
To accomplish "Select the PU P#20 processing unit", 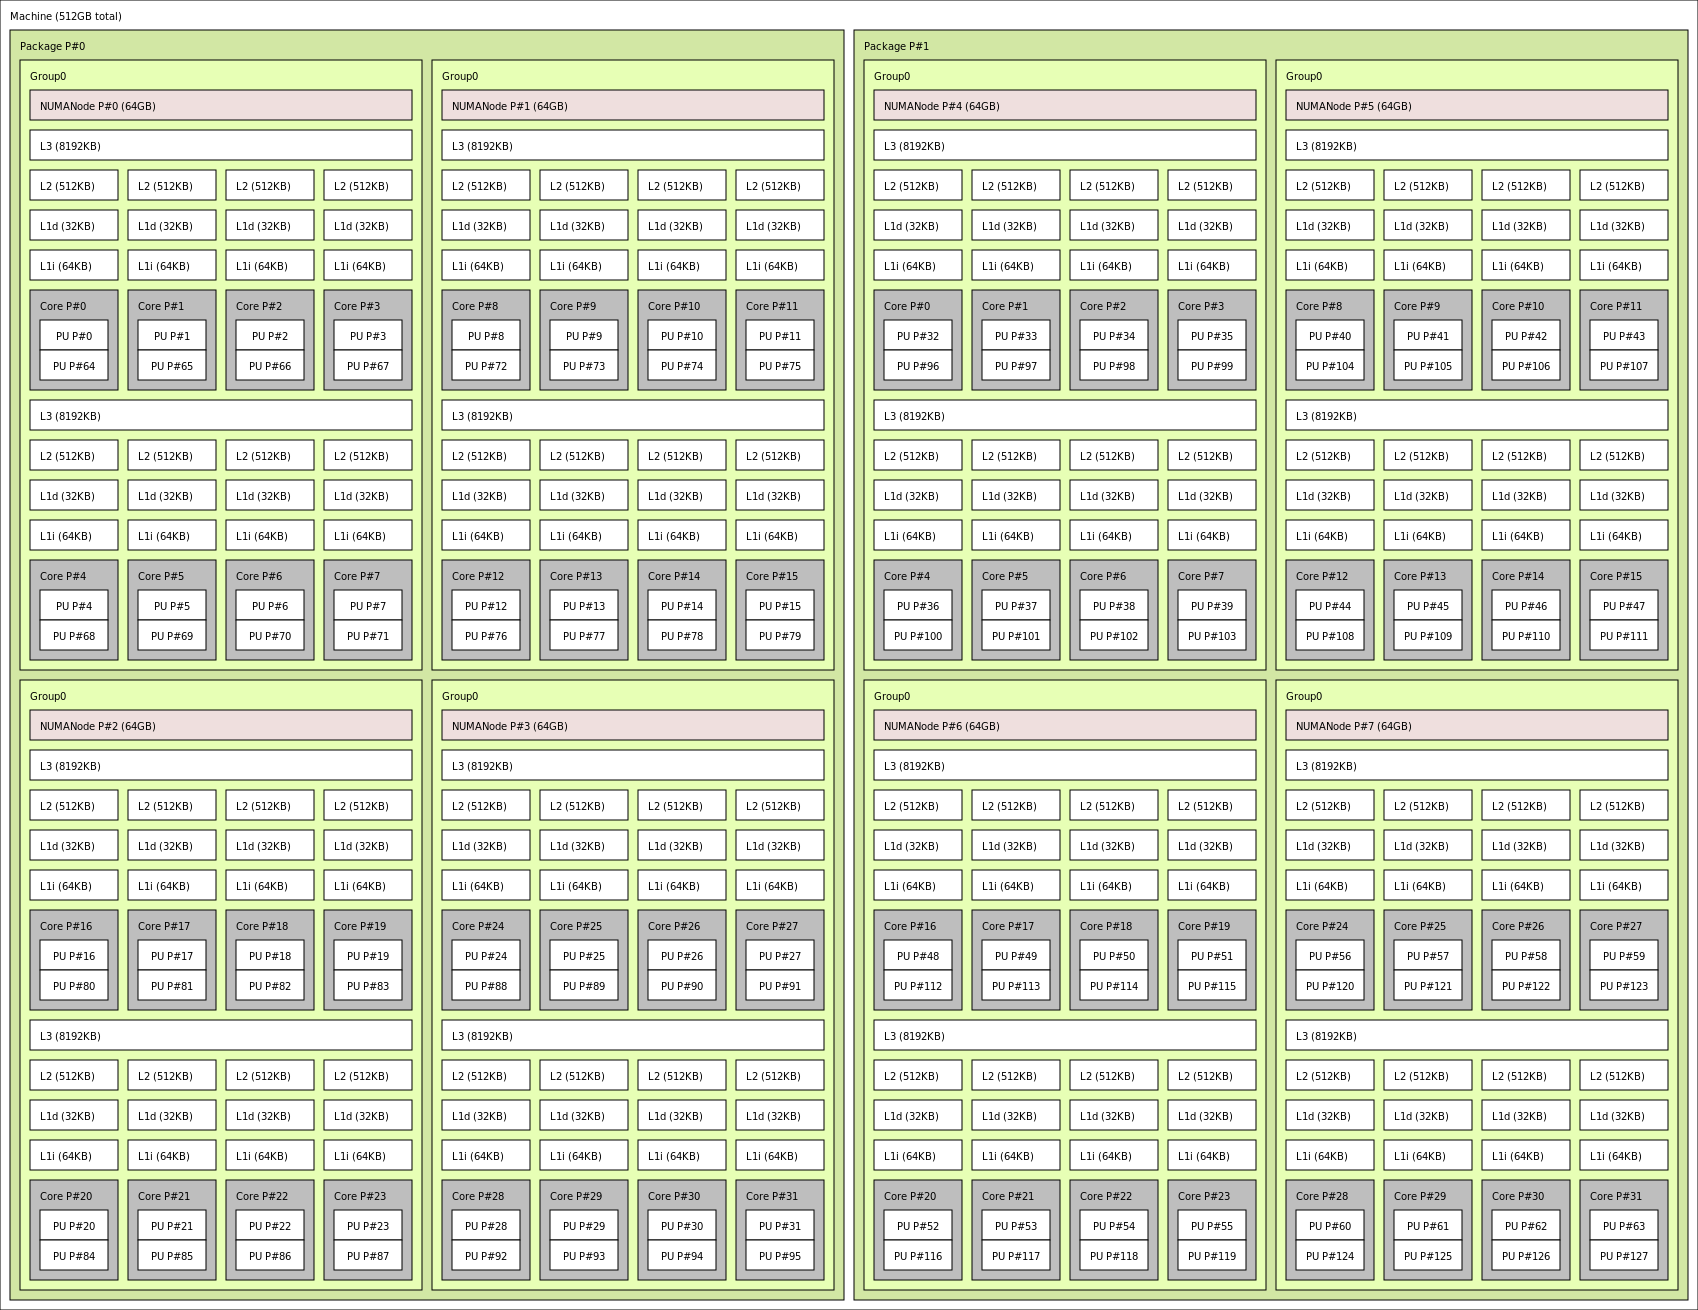I will pos(74,1226).
